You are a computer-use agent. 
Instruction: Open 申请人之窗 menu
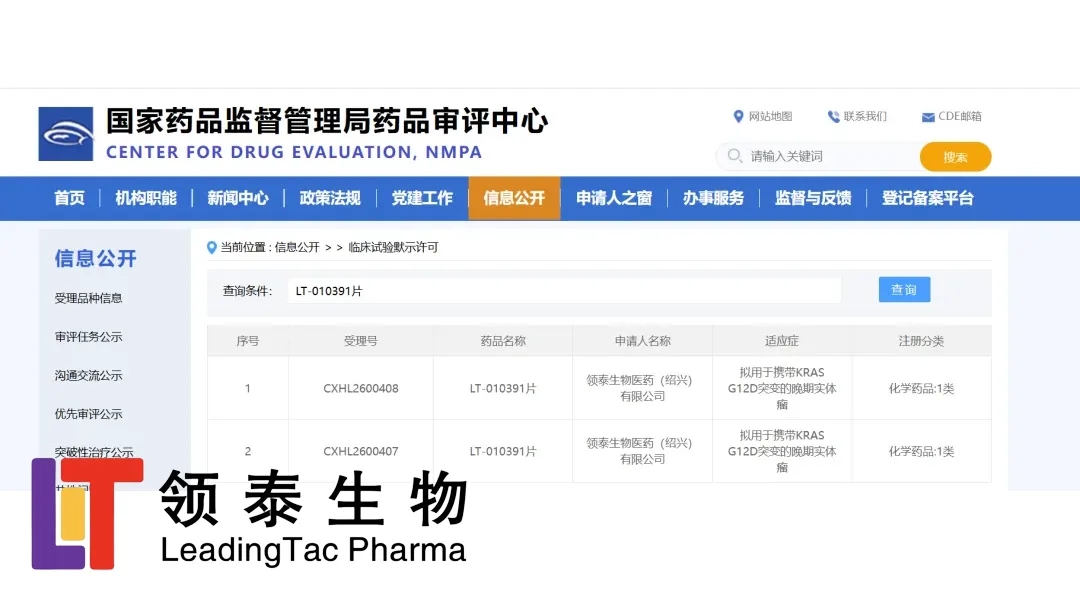coord(614,198)
